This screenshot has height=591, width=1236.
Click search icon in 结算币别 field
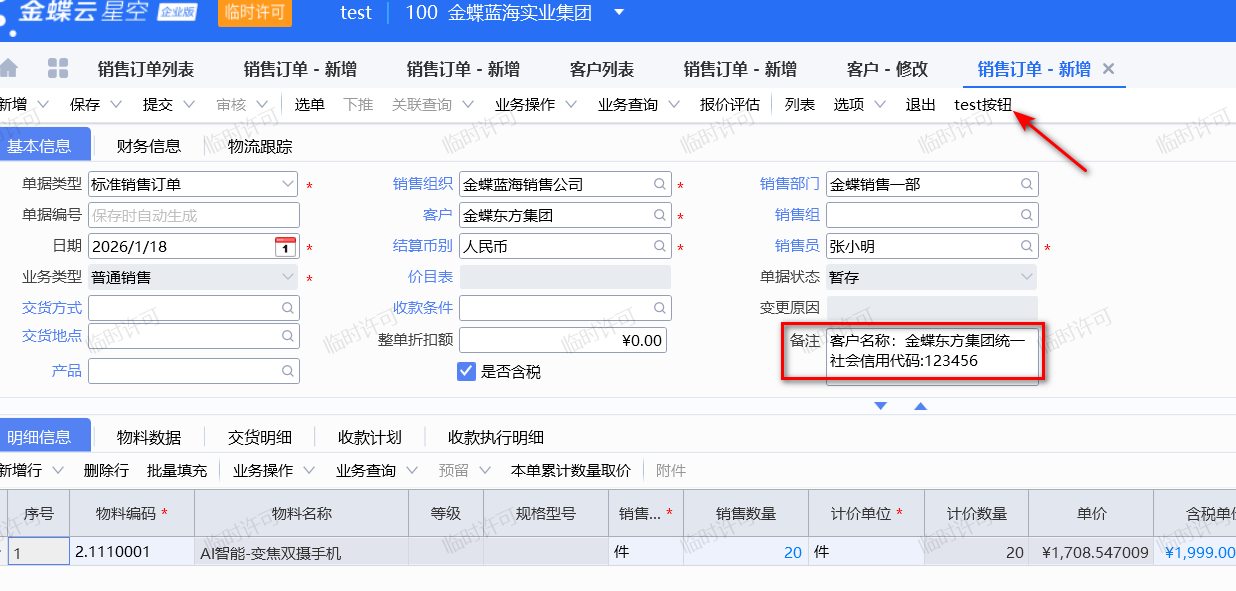pyautogui.click(x=660, y=246)
